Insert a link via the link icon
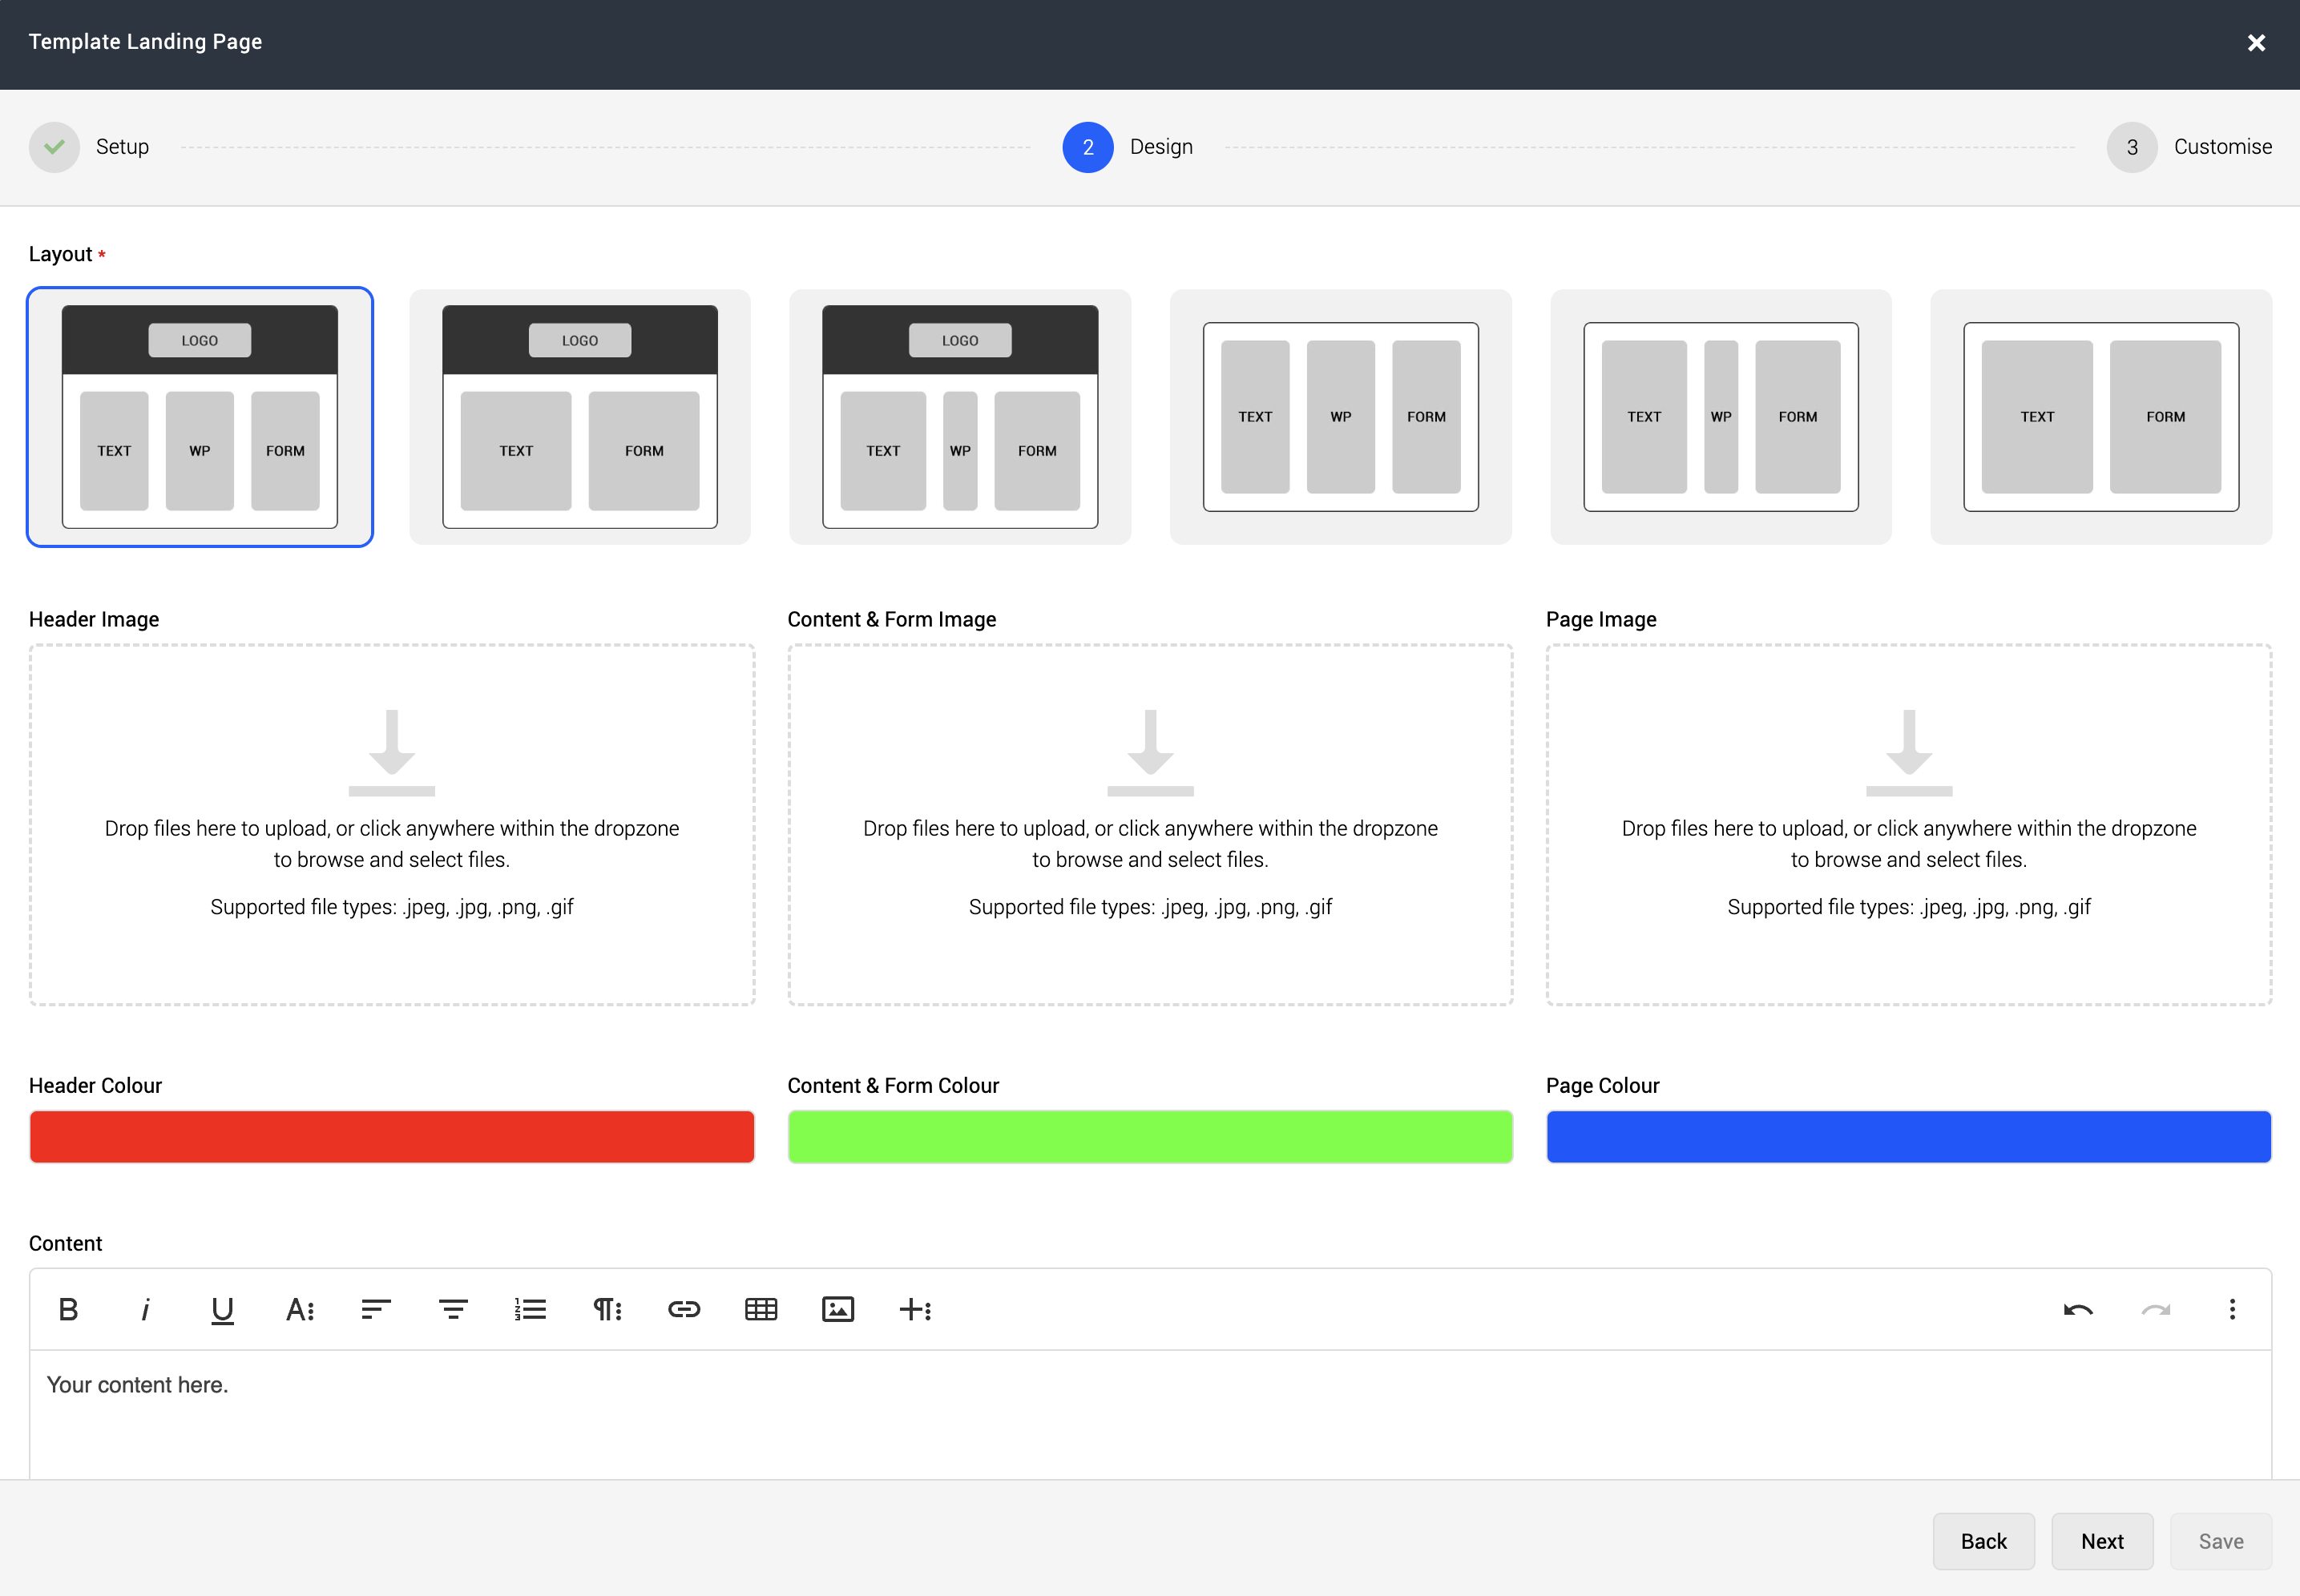Image resolution: width=2300 pixels, height=1596 pixels. pos(684,1309)
